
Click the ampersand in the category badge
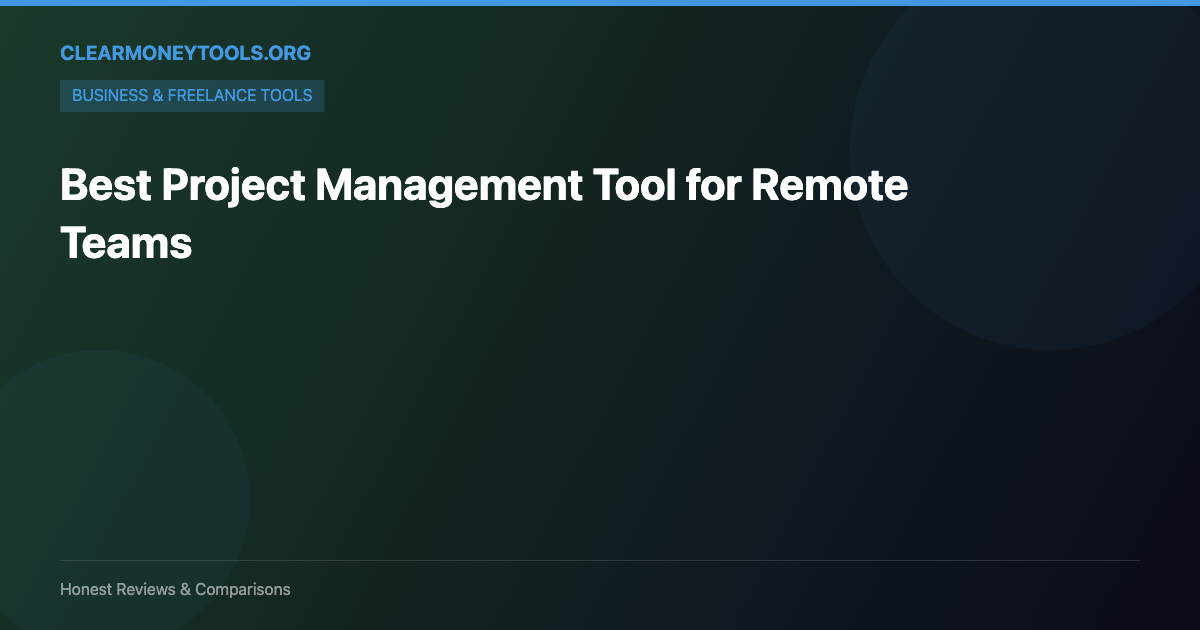(156, 95)
